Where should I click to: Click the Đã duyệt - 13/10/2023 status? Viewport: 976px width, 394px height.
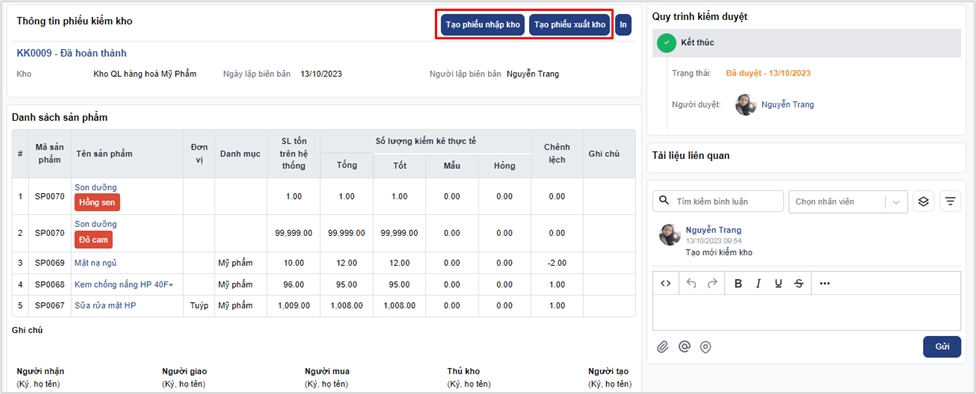click(x=768, y=73)
